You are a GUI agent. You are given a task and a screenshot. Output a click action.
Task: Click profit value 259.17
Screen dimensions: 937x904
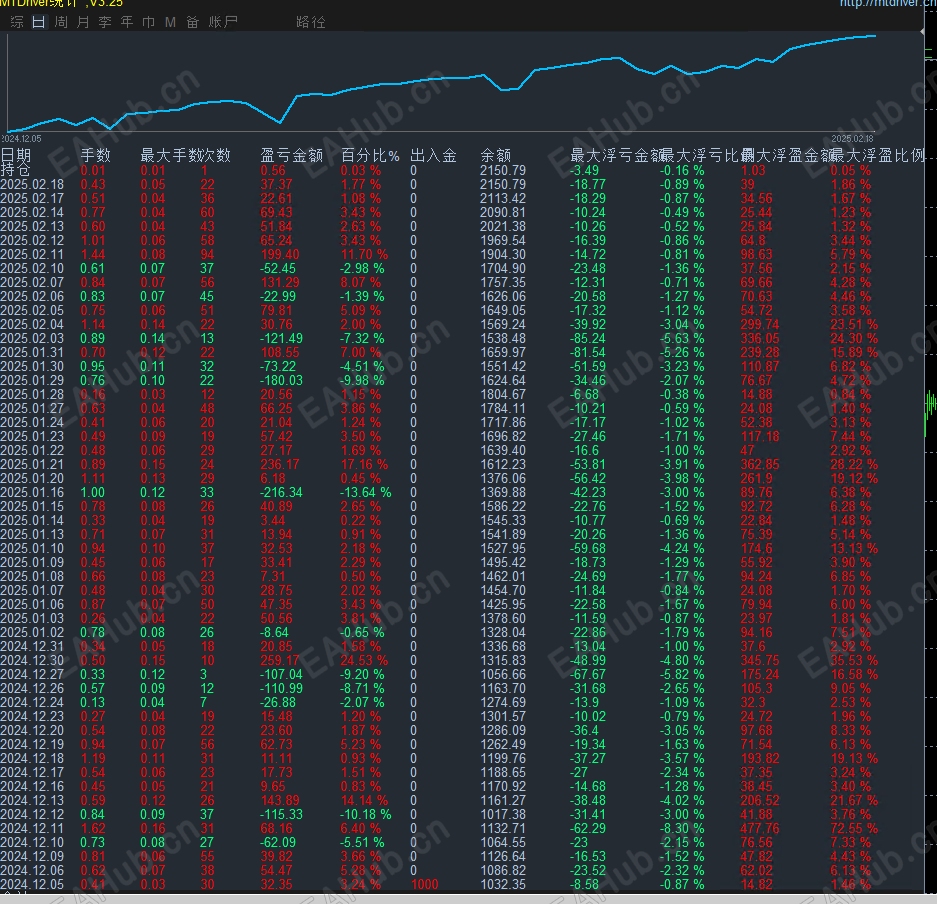click(x=280, y=660)
